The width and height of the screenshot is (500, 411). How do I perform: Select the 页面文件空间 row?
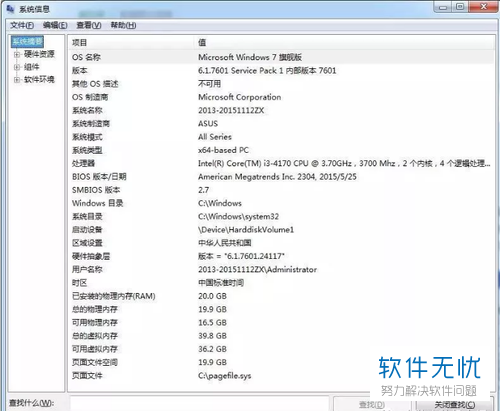[281, 362]
